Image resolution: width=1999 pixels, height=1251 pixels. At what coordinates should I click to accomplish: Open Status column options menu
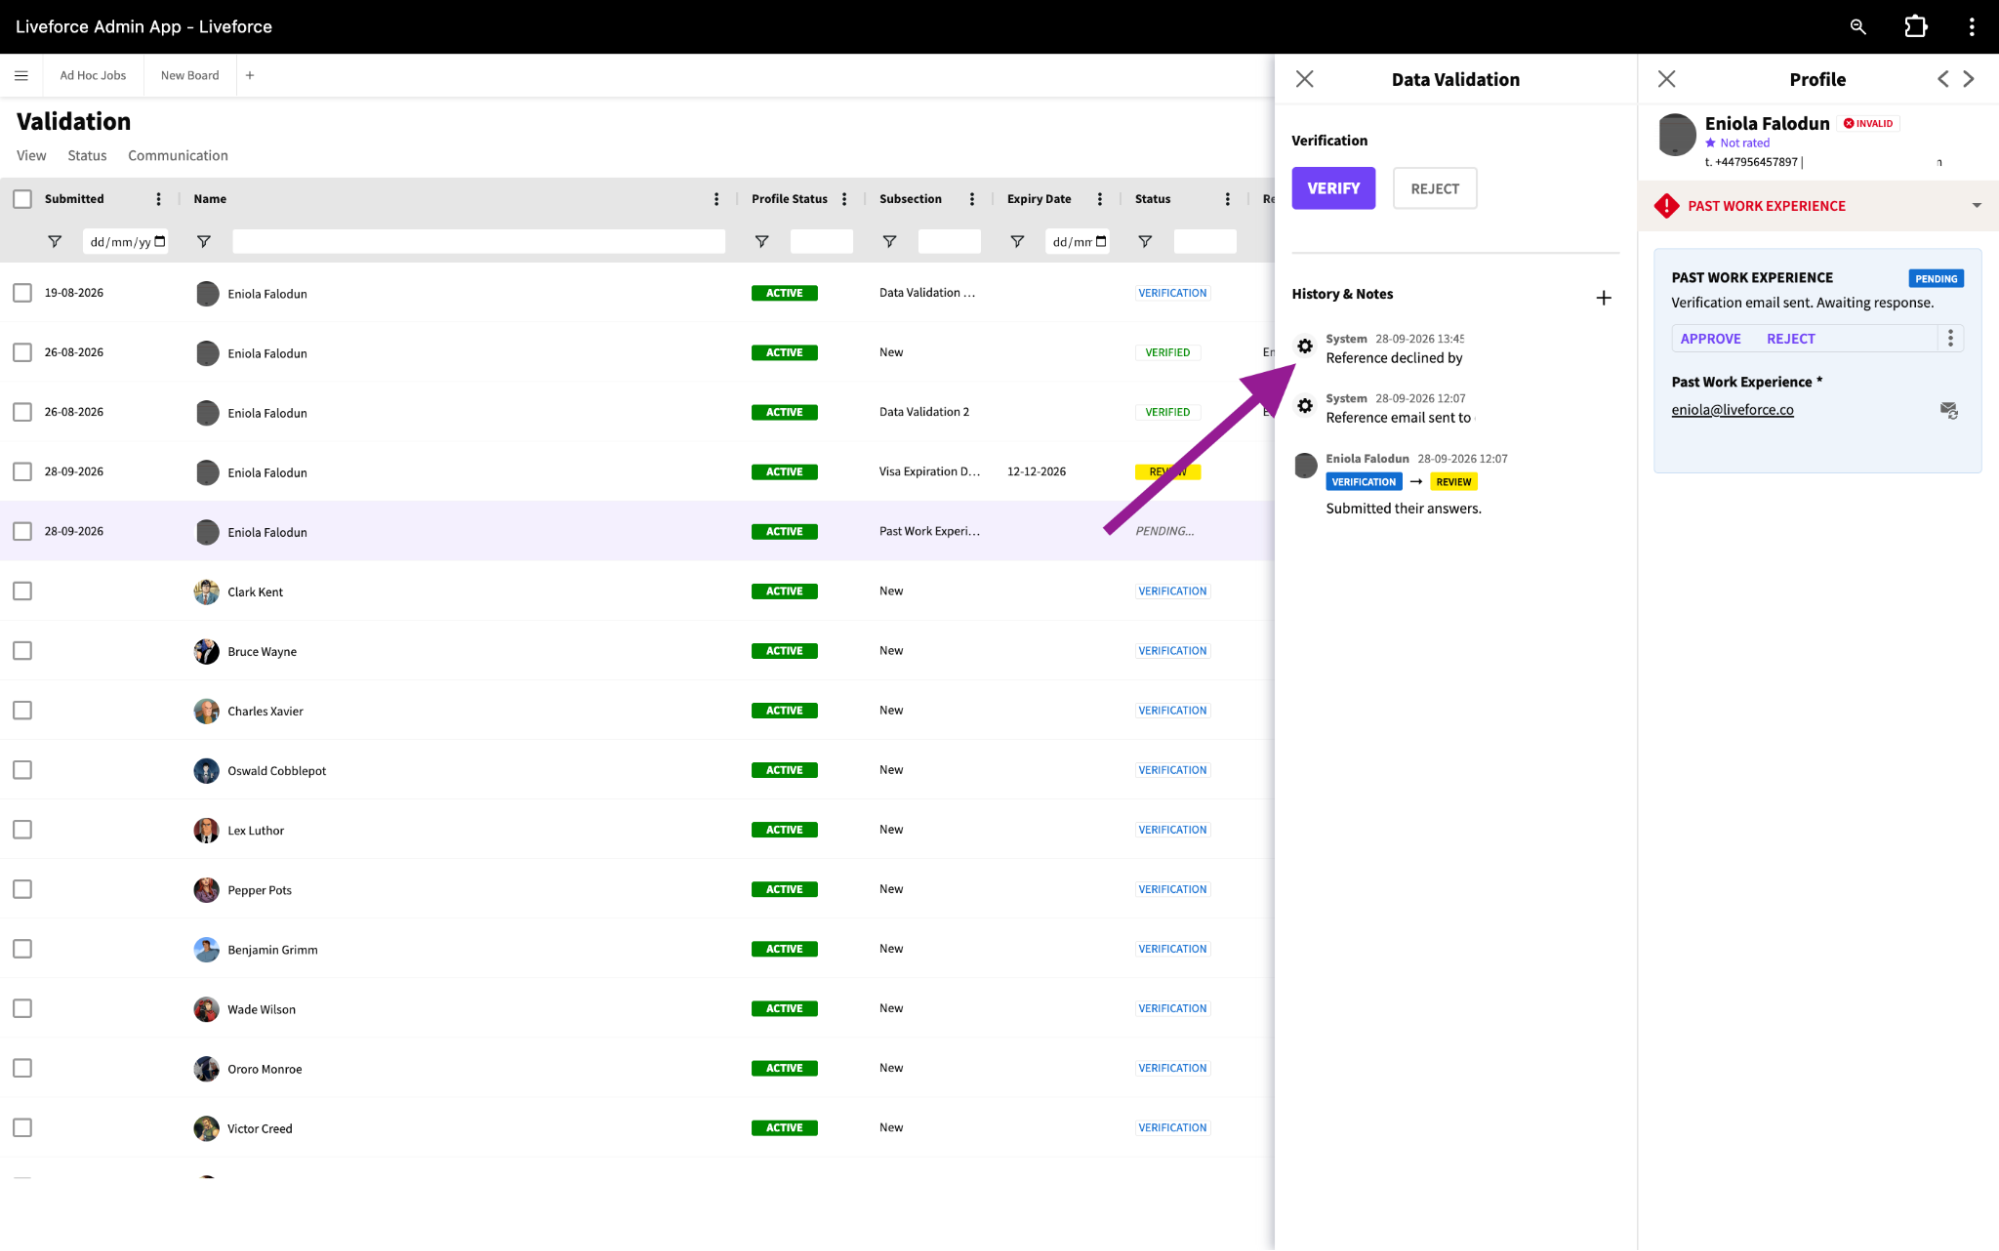1227,199
